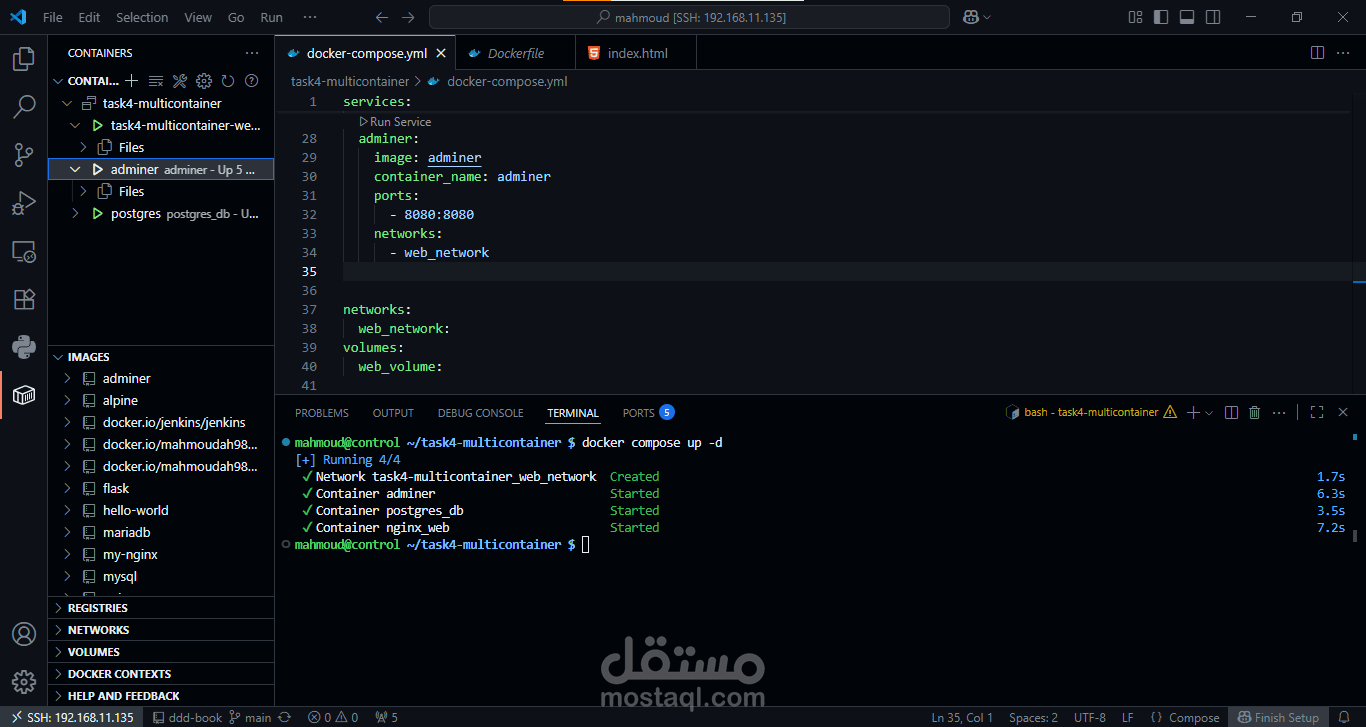This screenshot has width=1366, height=727.
Task: Open the Explorer view in activity bar
Action: [23, 60]
